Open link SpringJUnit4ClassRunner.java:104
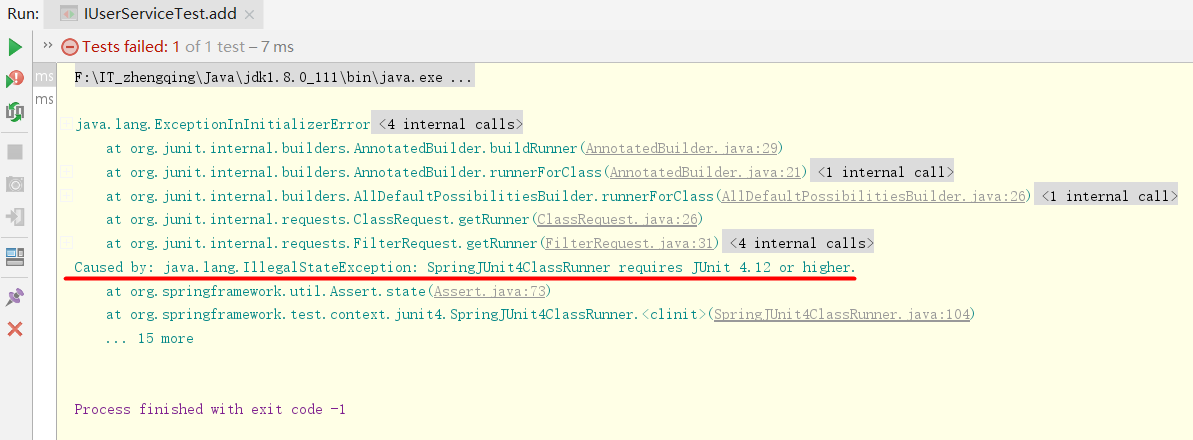Viewport: 1193px width, 440px height. 841,315
